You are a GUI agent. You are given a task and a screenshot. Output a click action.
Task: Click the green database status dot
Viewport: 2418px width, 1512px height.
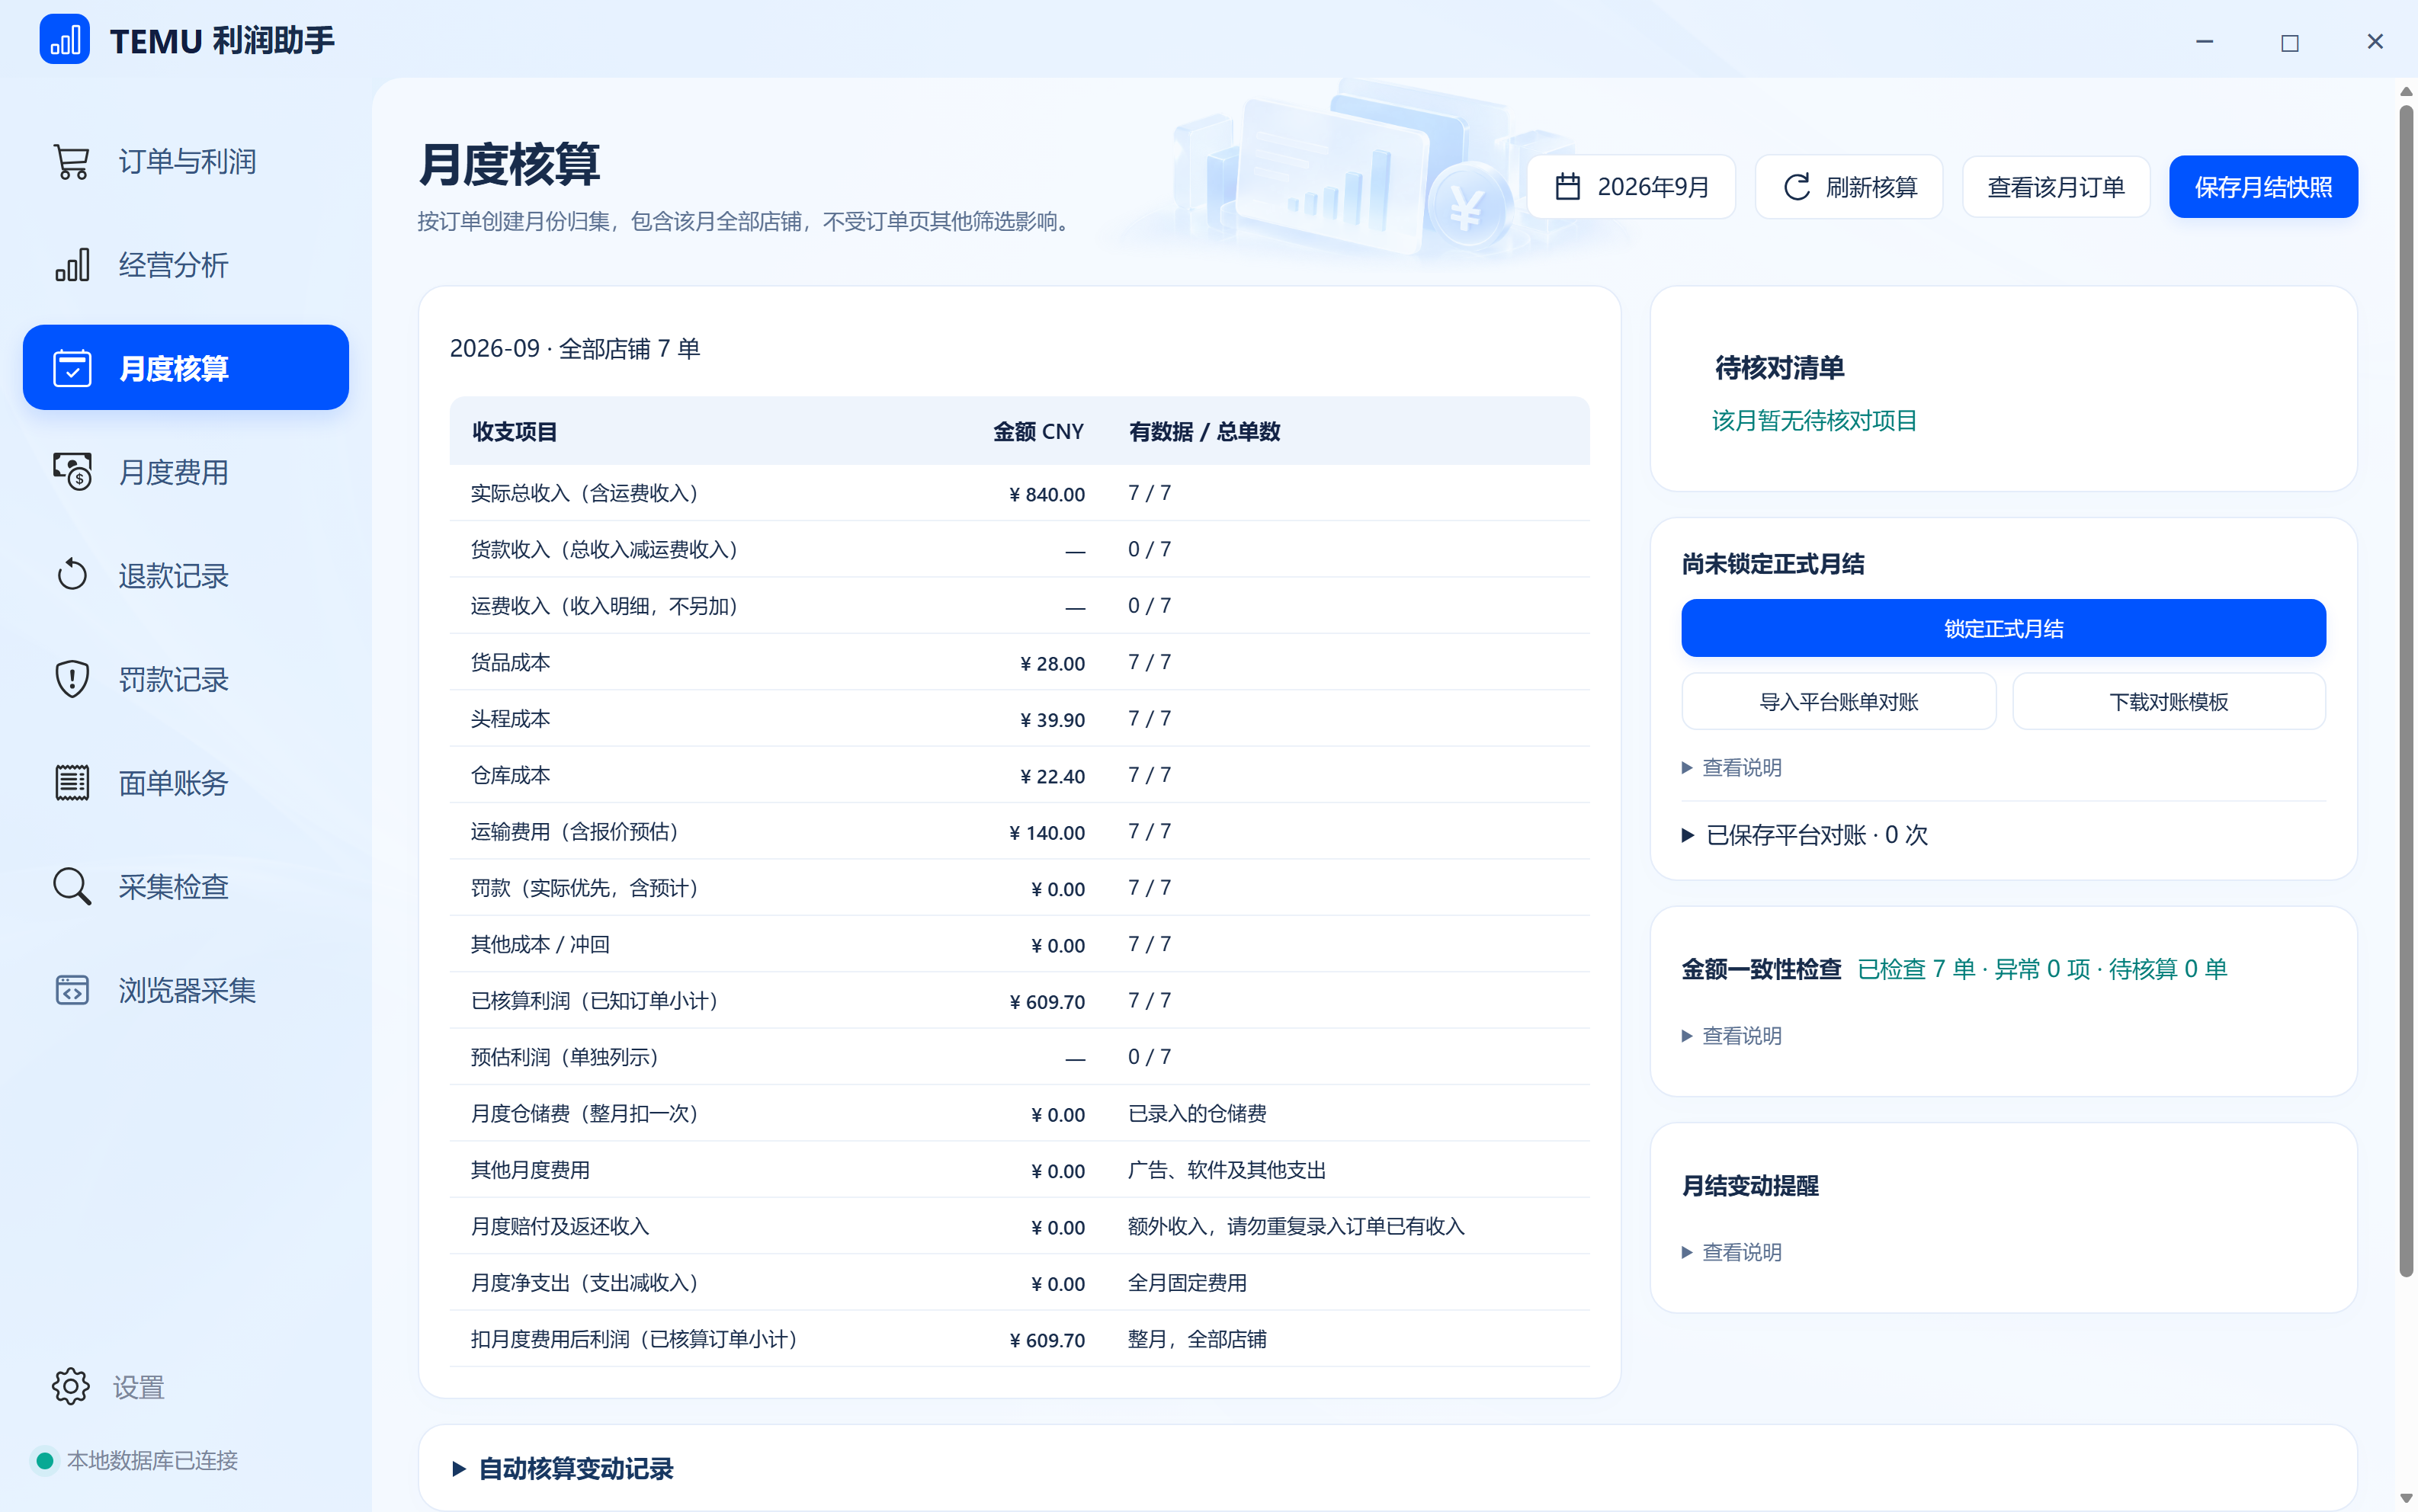click(x=44, y=1461)
